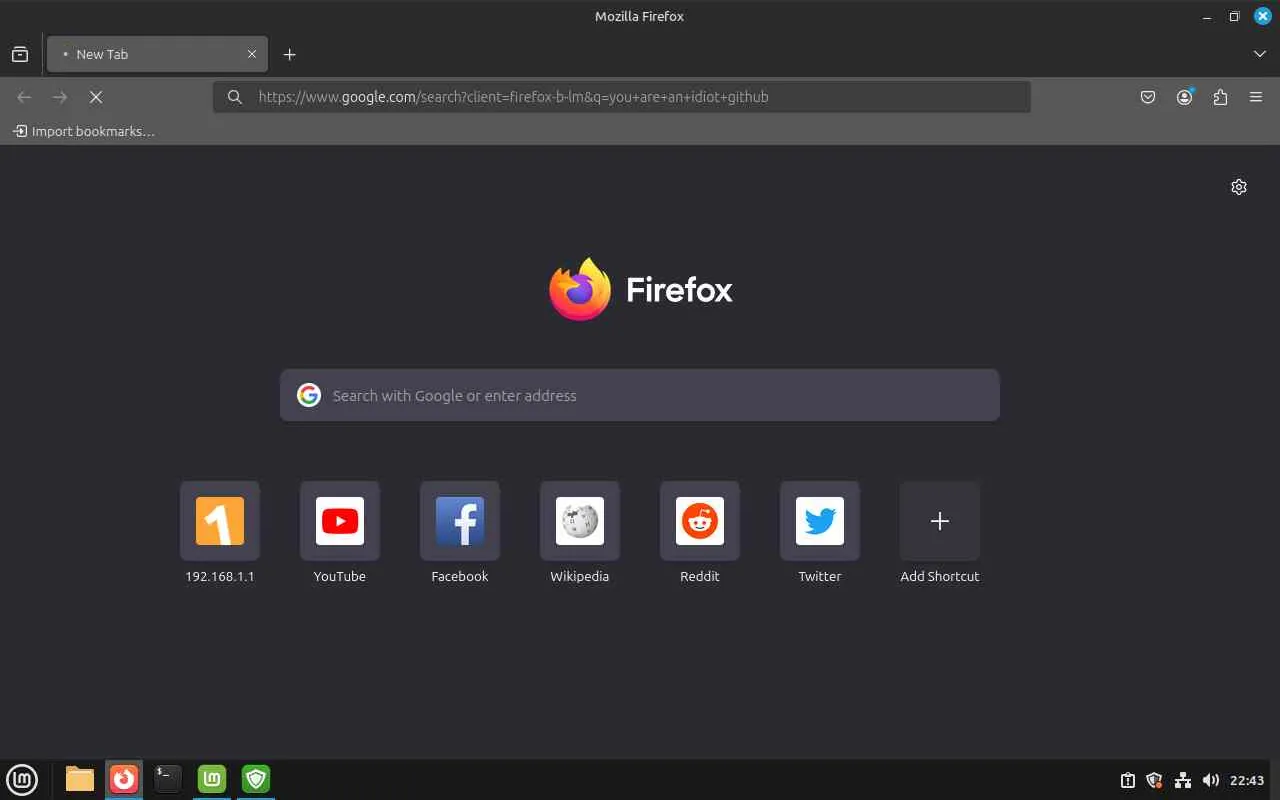This screenshot has width=1280, height=800.
Task: Expand the list all tabs chevron
Action: click(1260, 54)
